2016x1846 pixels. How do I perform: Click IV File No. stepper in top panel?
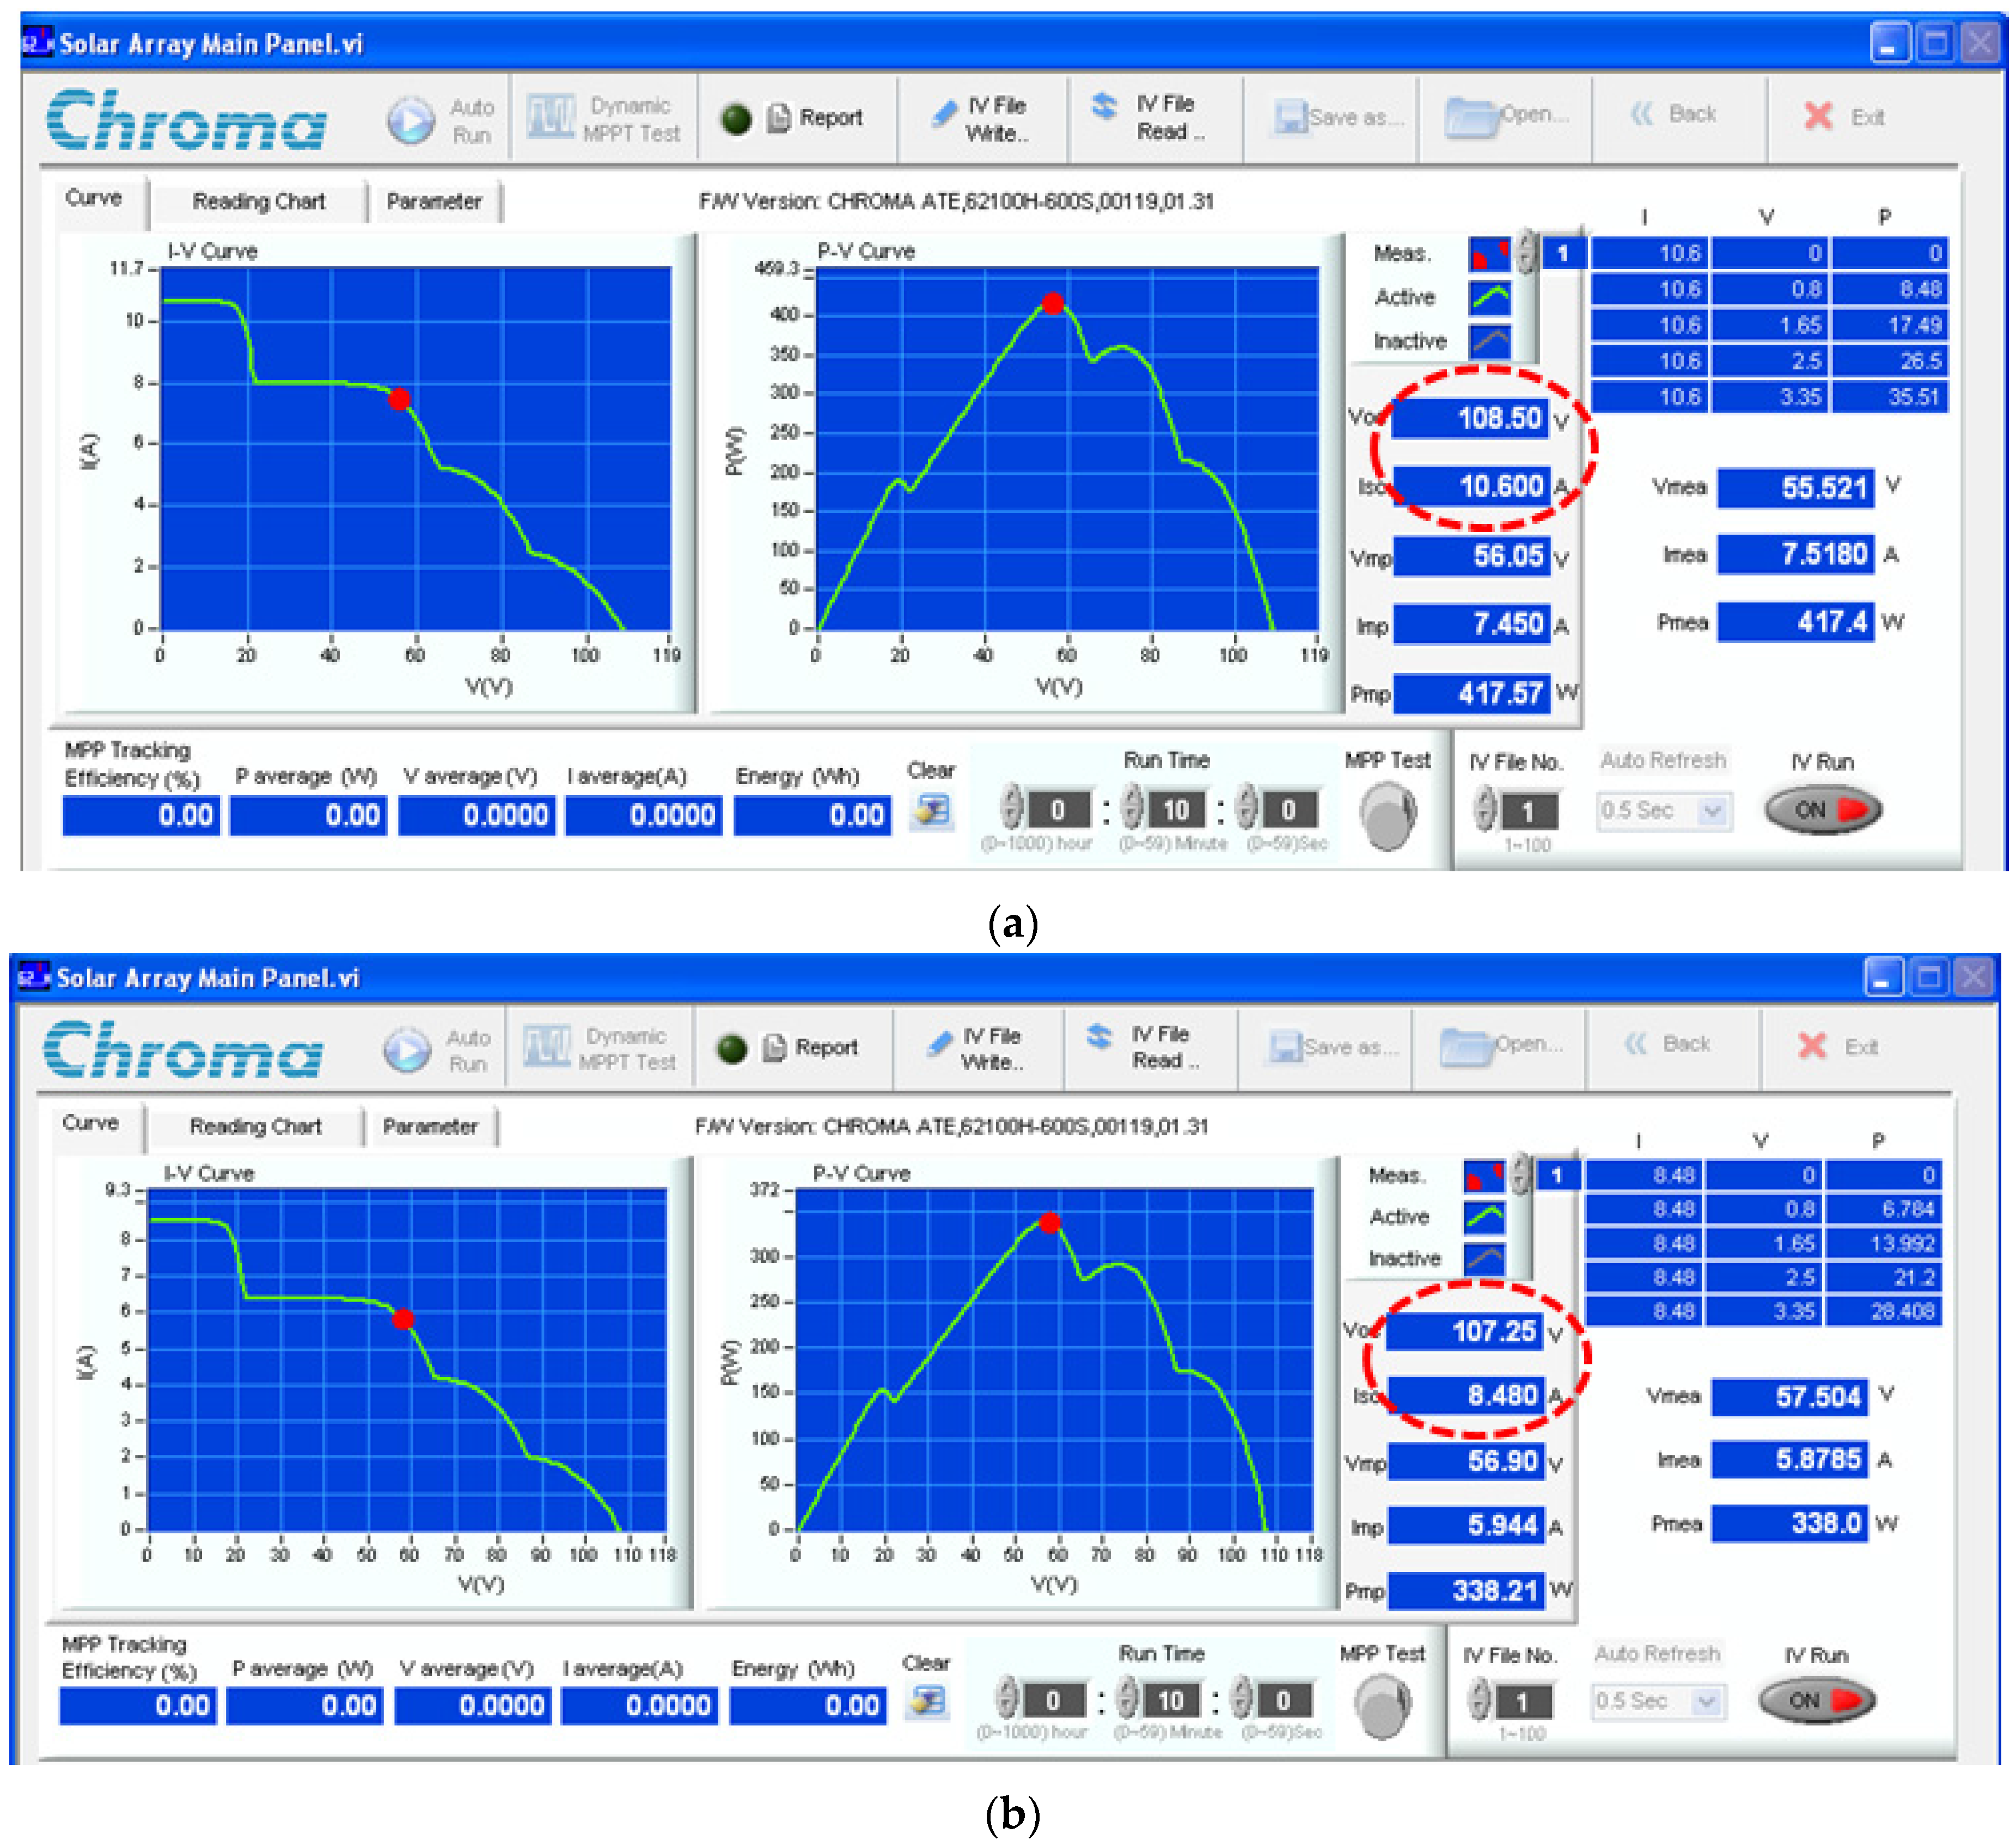pyautogui.click(x=1486, y=809)
